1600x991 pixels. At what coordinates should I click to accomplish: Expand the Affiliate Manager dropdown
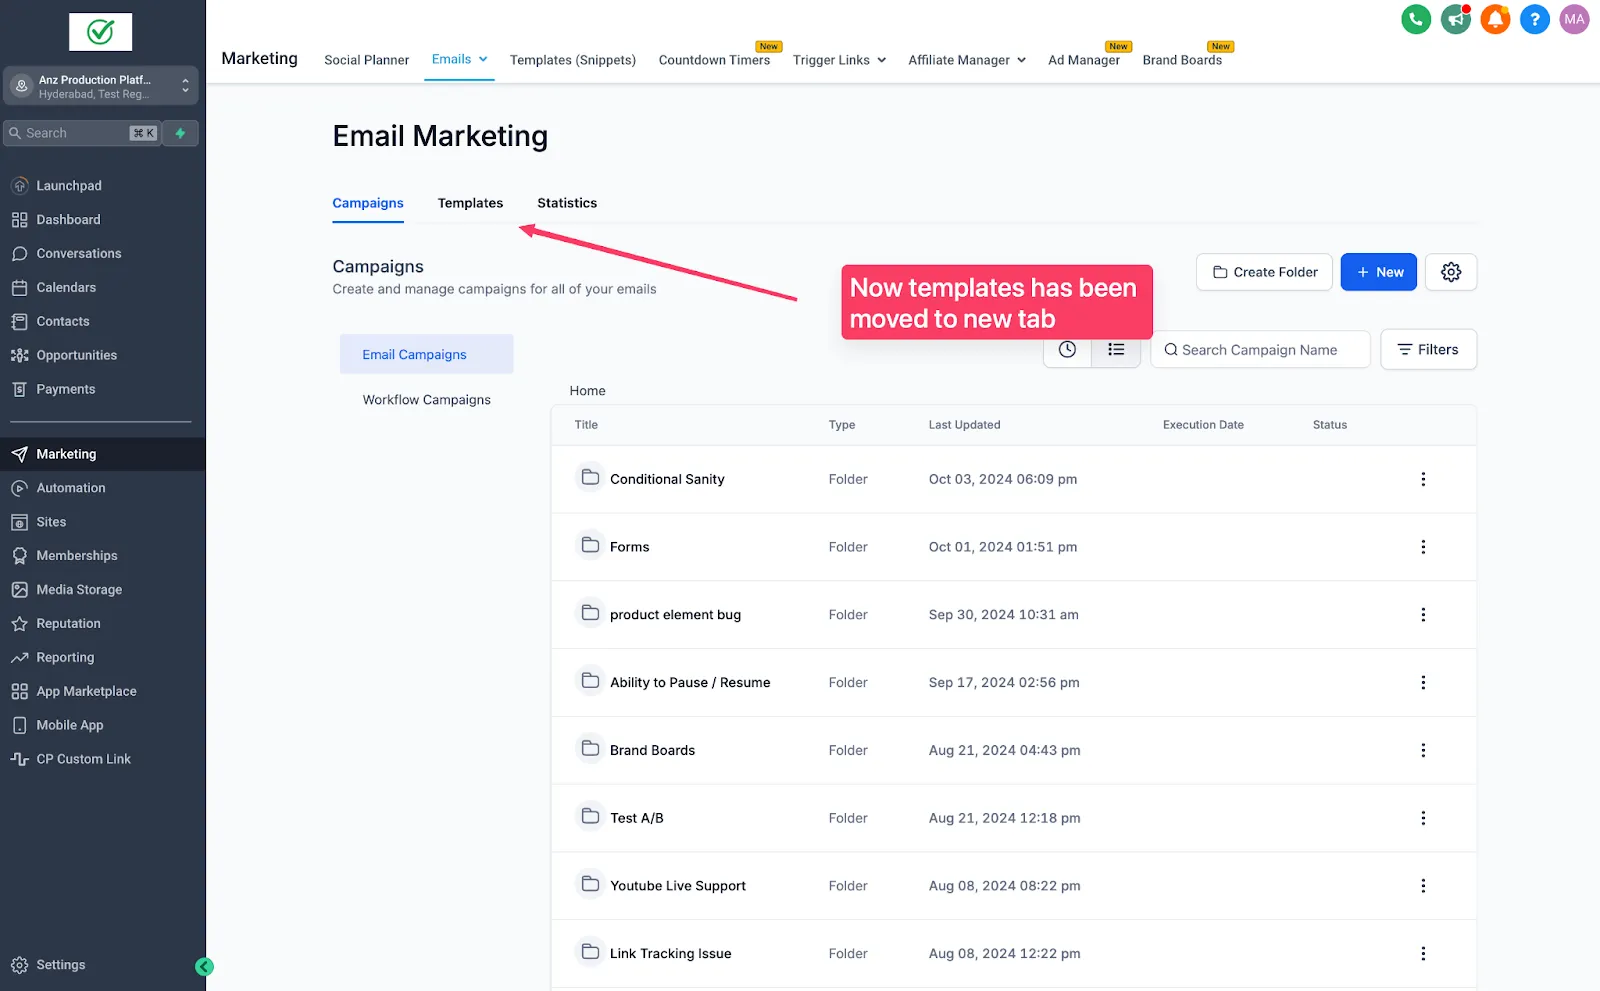[x=967, y=60]
